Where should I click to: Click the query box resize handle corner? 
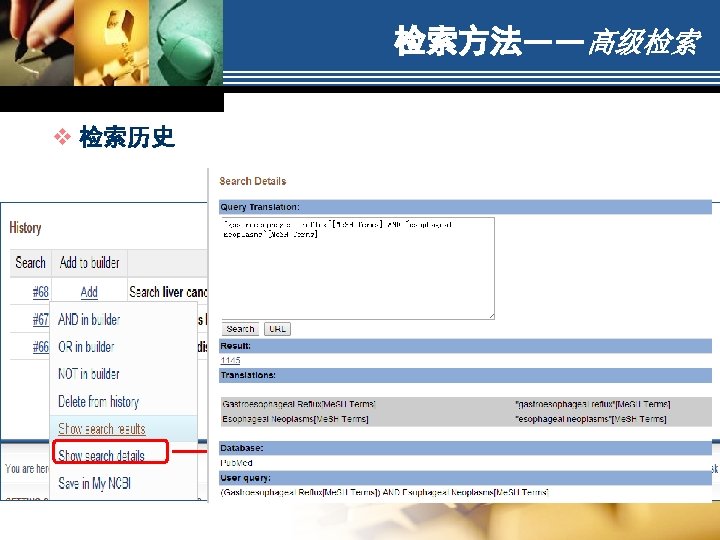click(491, 315)
